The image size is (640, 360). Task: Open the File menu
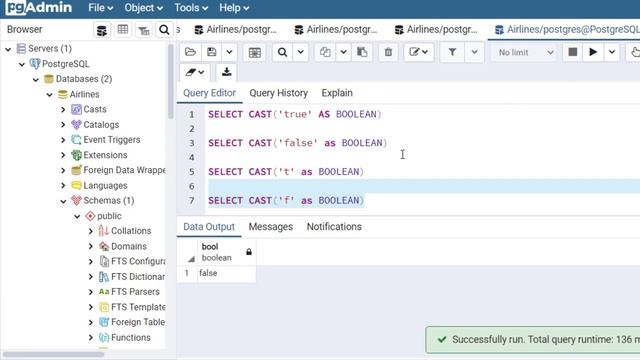point(100,8)
